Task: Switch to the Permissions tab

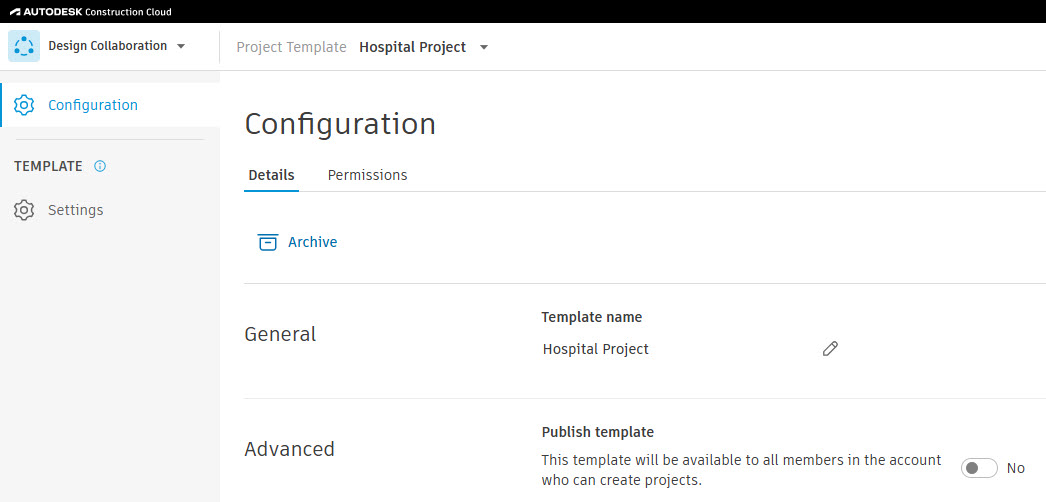Action: tap(368, 175)
